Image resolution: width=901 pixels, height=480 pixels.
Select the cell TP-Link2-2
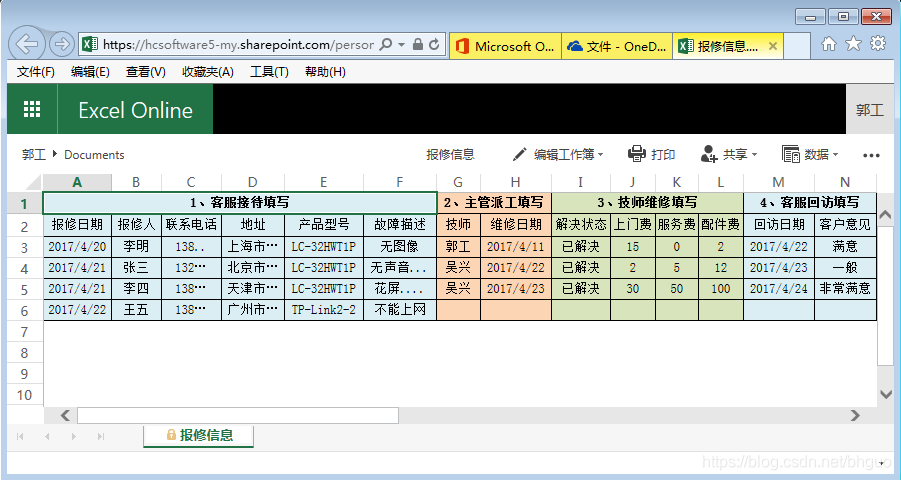pos(324,310)
